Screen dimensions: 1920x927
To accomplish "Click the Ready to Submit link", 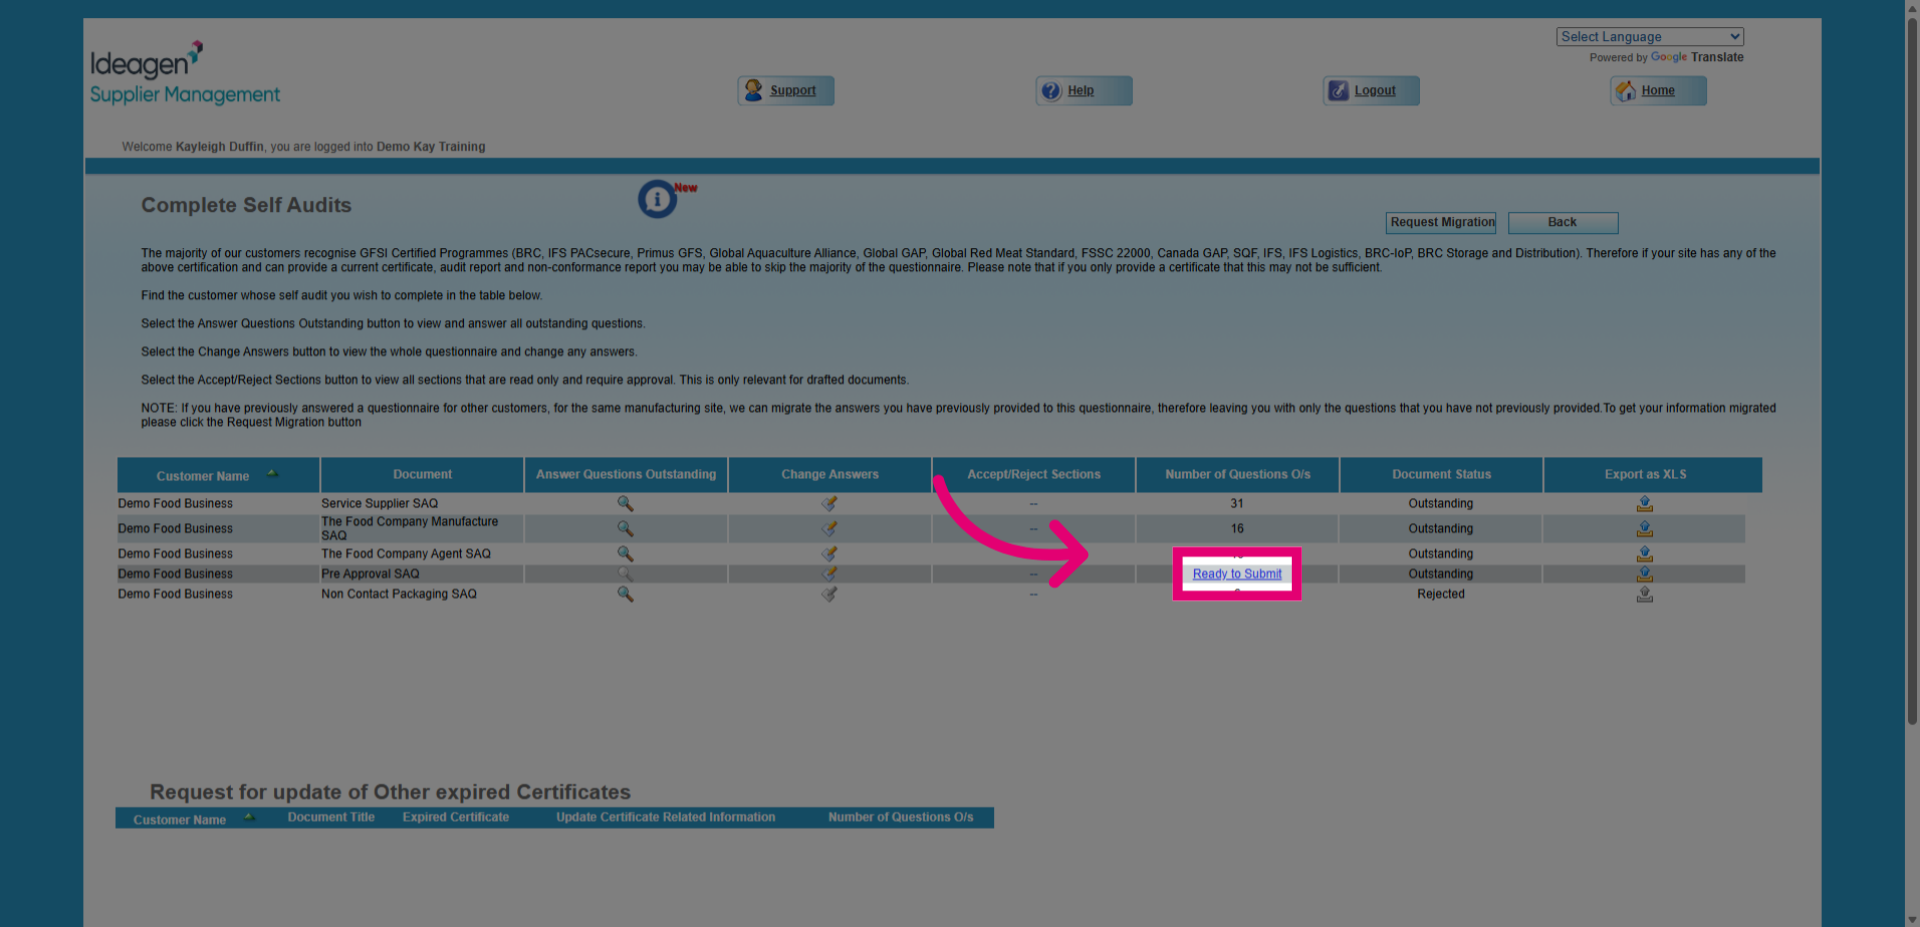I will click(1237, 574).
